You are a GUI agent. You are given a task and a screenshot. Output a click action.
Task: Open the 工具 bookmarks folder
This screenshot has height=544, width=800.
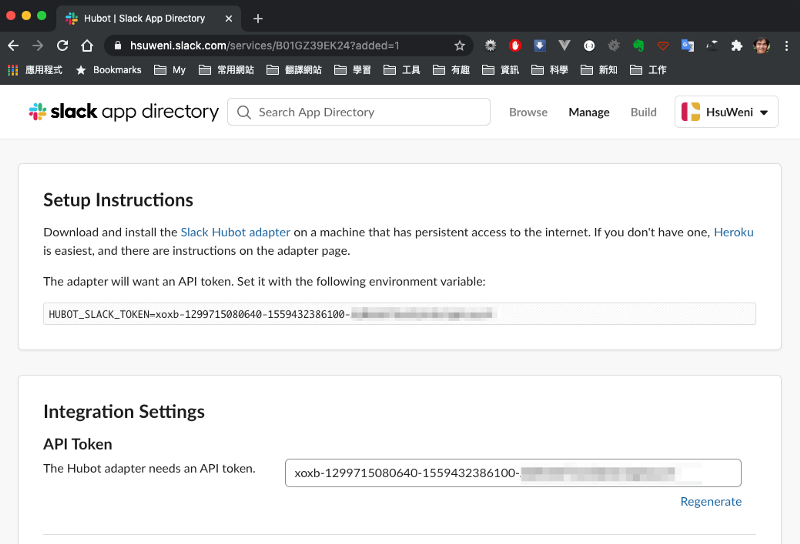point(402,70)
